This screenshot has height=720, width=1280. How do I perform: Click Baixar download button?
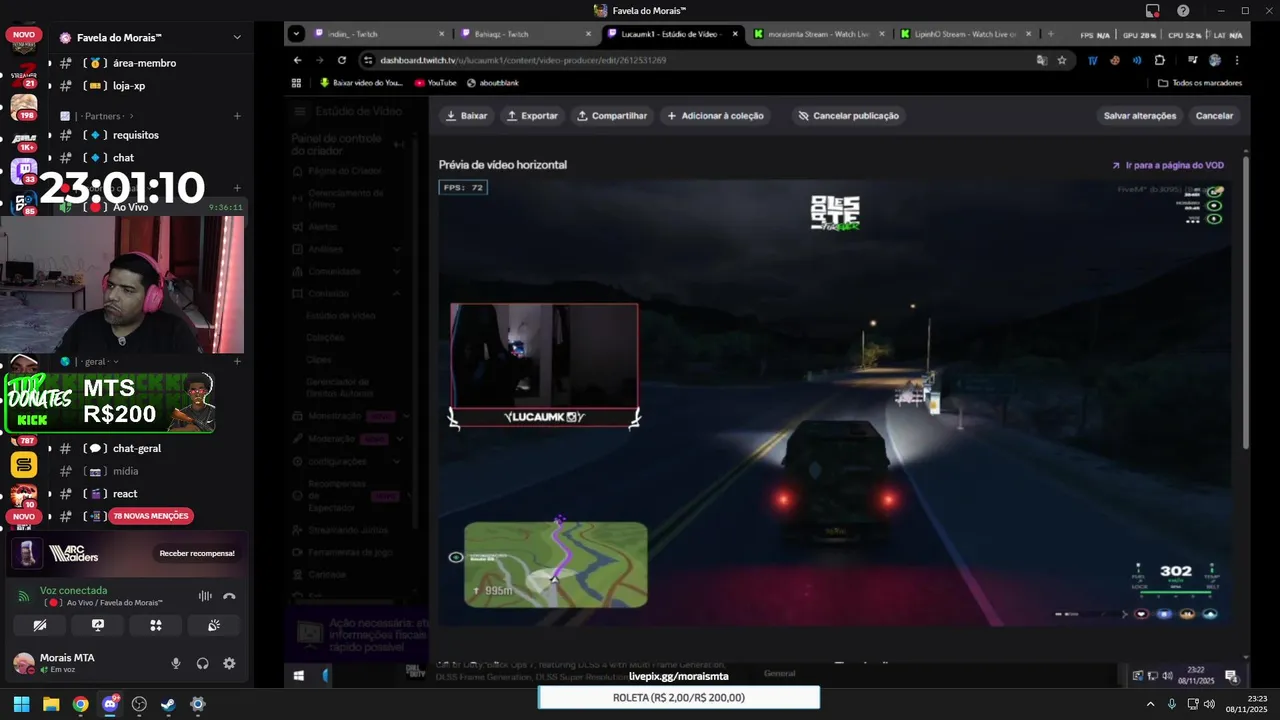coord(467,116)
